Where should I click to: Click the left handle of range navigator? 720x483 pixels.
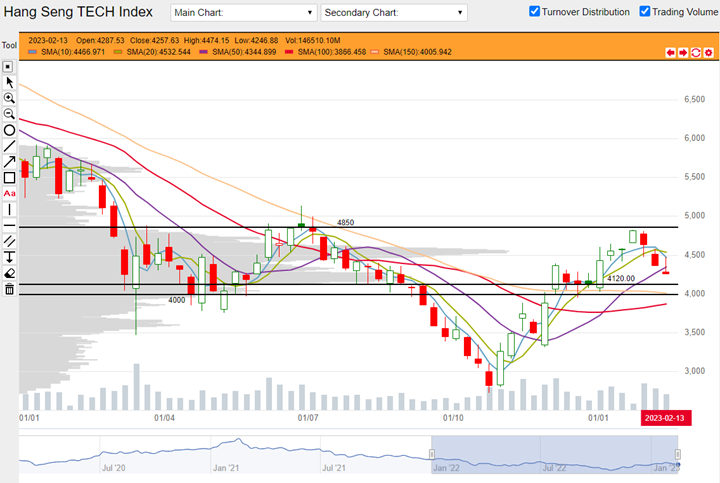pyautogui.click(x=432, y=454)
